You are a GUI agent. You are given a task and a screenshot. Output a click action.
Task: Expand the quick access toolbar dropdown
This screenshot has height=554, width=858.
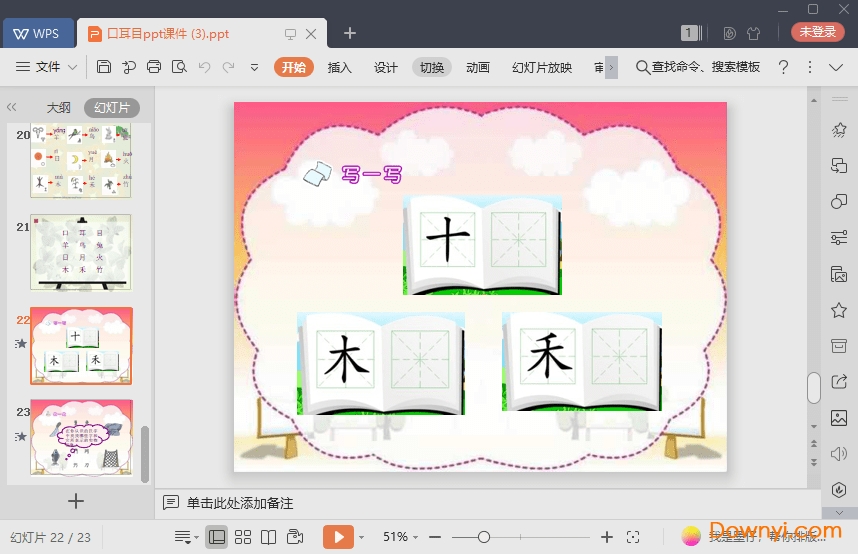pos(254,67)
